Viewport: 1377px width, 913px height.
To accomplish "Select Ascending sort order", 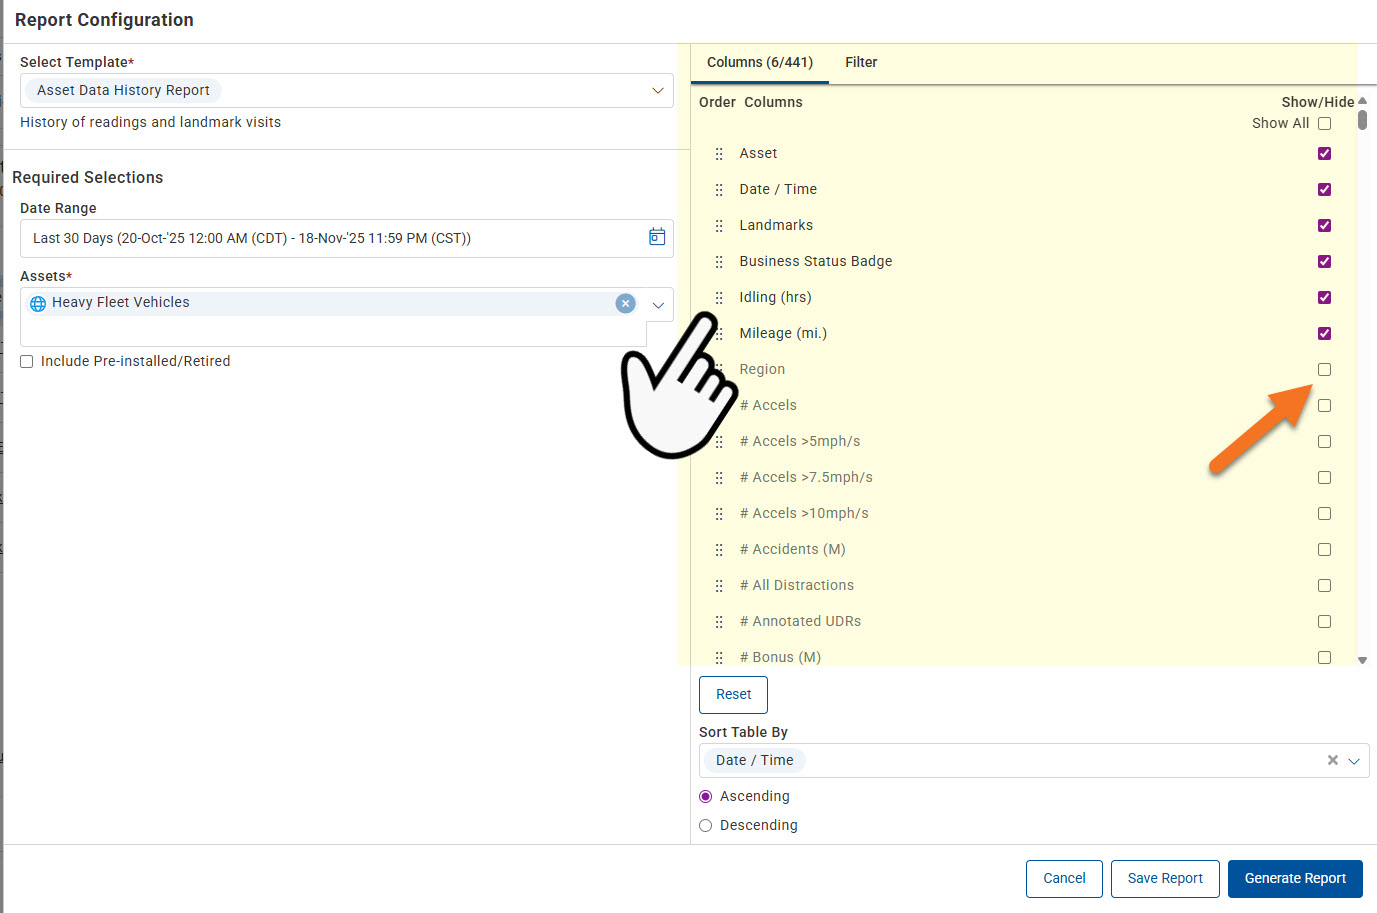I will point(706,797).
